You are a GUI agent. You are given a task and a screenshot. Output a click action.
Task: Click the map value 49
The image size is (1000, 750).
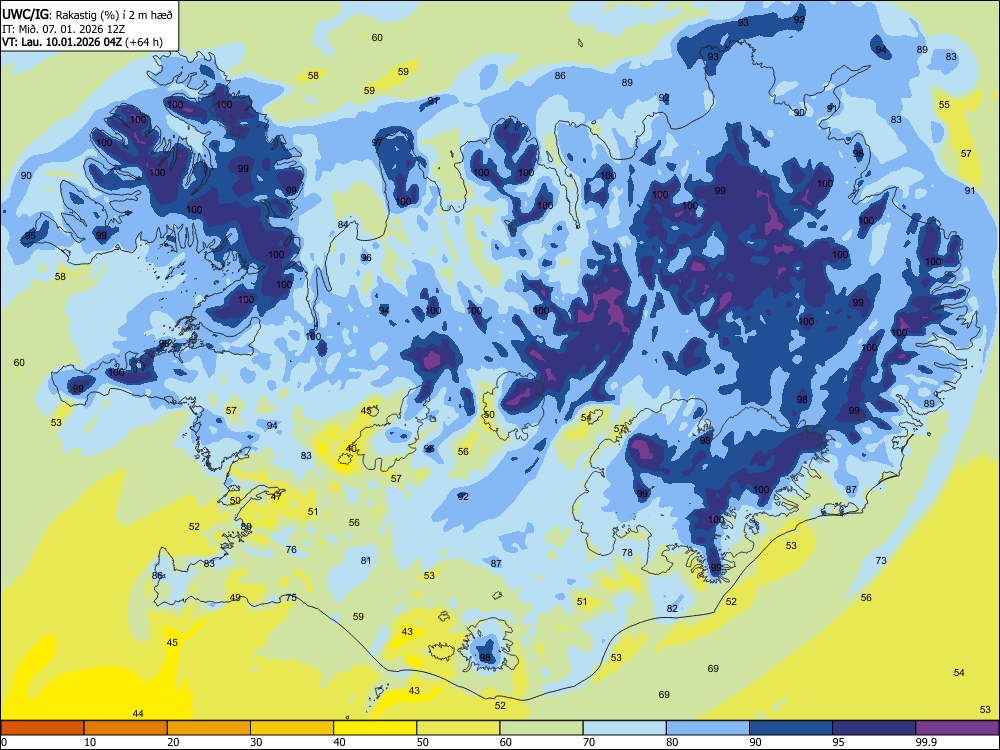235,598
